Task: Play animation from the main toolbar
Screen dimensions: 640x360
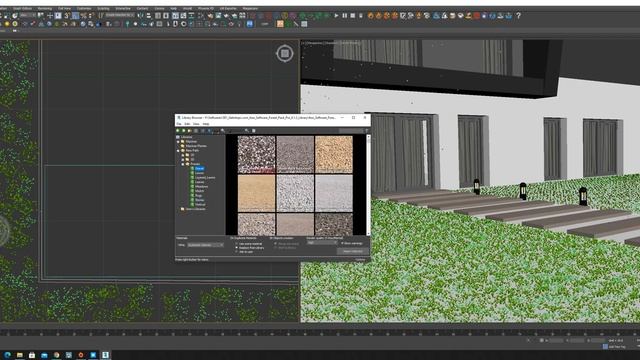Action: coord(336,16)
